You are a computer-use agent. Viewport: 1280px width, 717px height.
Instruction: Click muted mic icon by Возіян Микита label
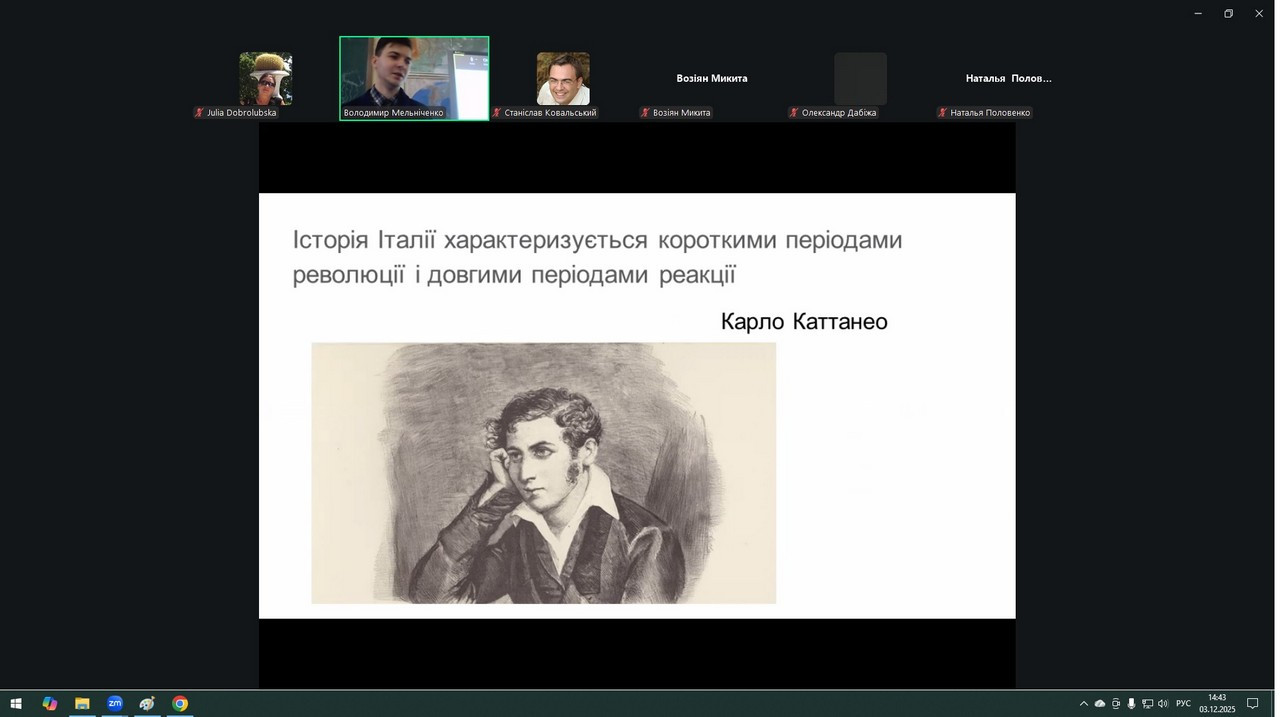(x=645, y=113)
